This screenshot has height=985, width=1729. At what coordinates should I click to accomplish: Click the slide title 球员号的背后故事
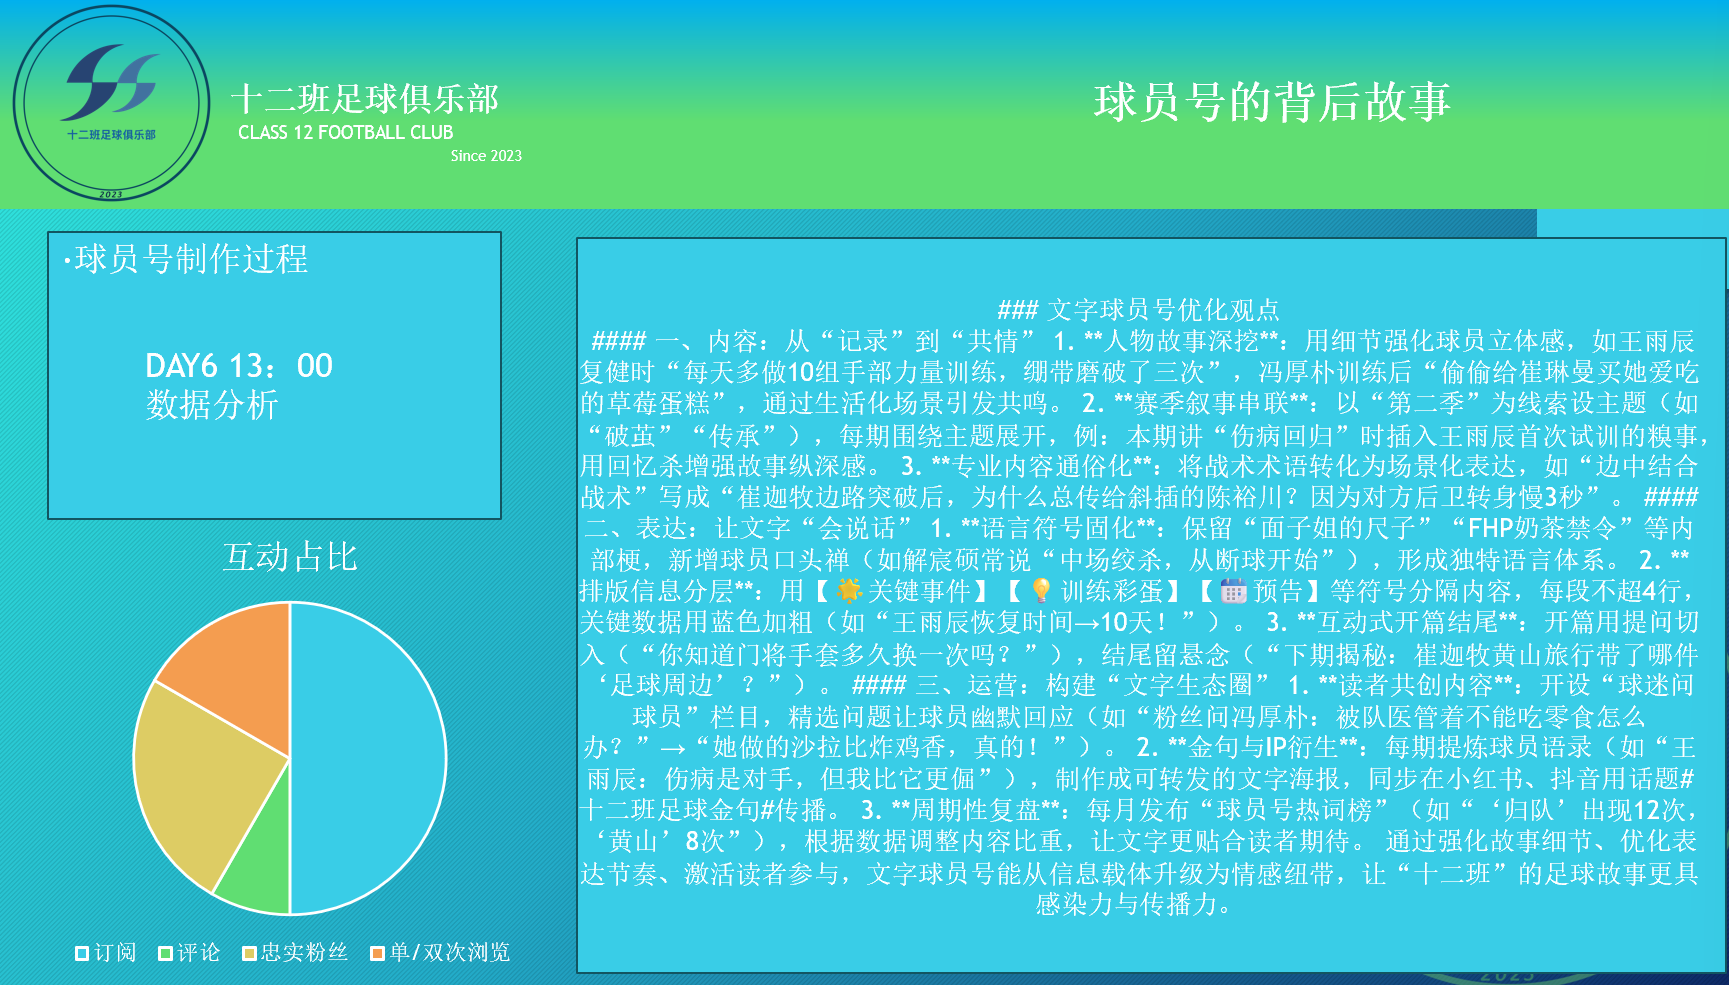click(1271, 102)
